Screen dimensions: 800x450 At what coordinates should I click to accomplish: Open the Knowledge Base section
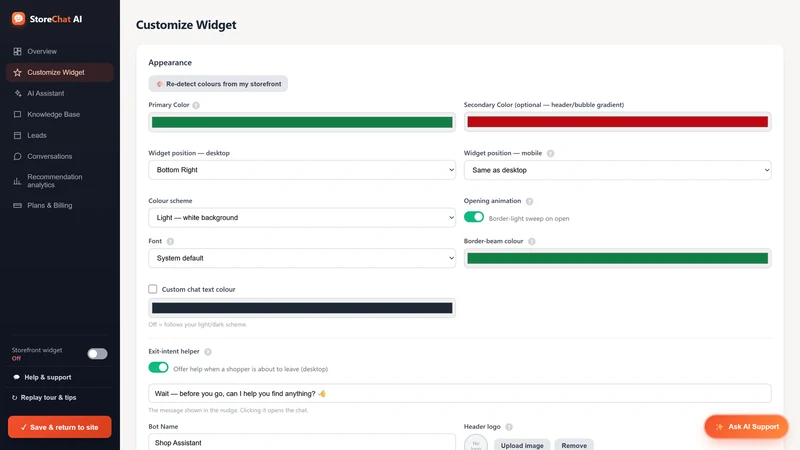coord(60,114)
